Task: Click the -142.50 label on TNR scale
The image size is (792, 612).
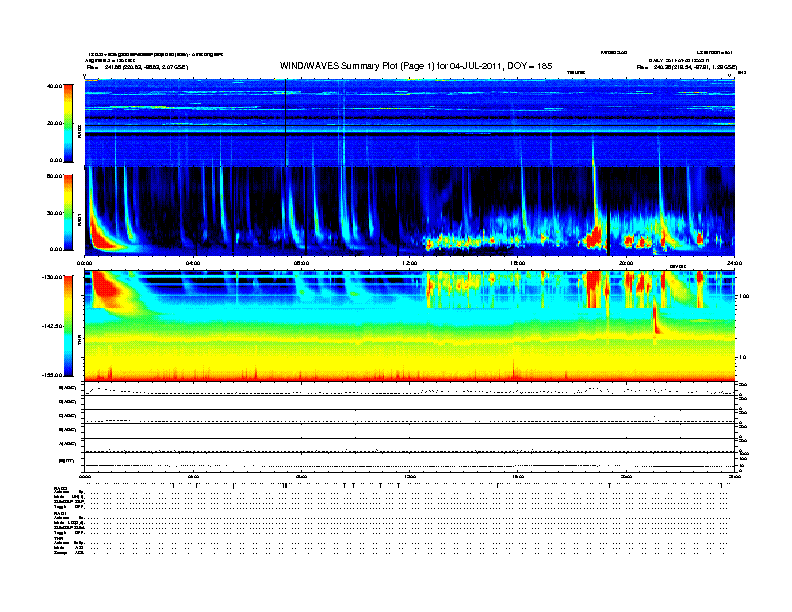Action: coord(52,326)
